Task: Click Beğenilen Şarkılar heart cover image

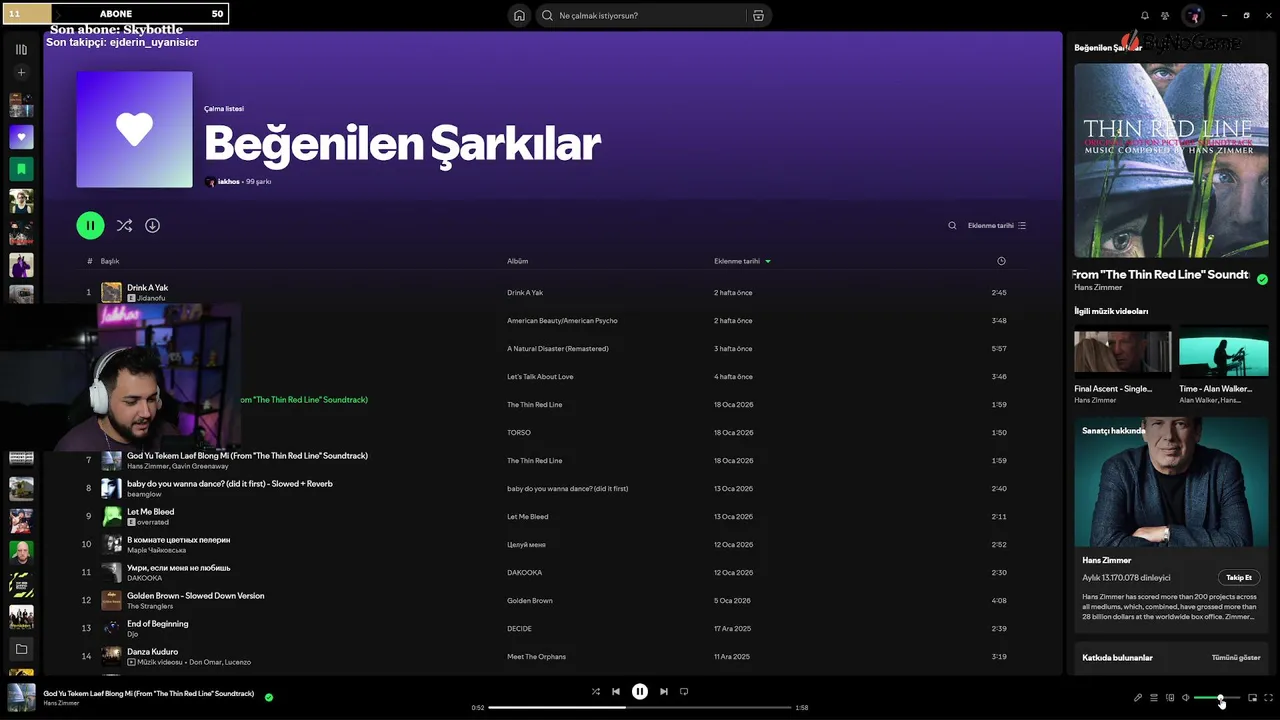Action: (x=134, y=129)
